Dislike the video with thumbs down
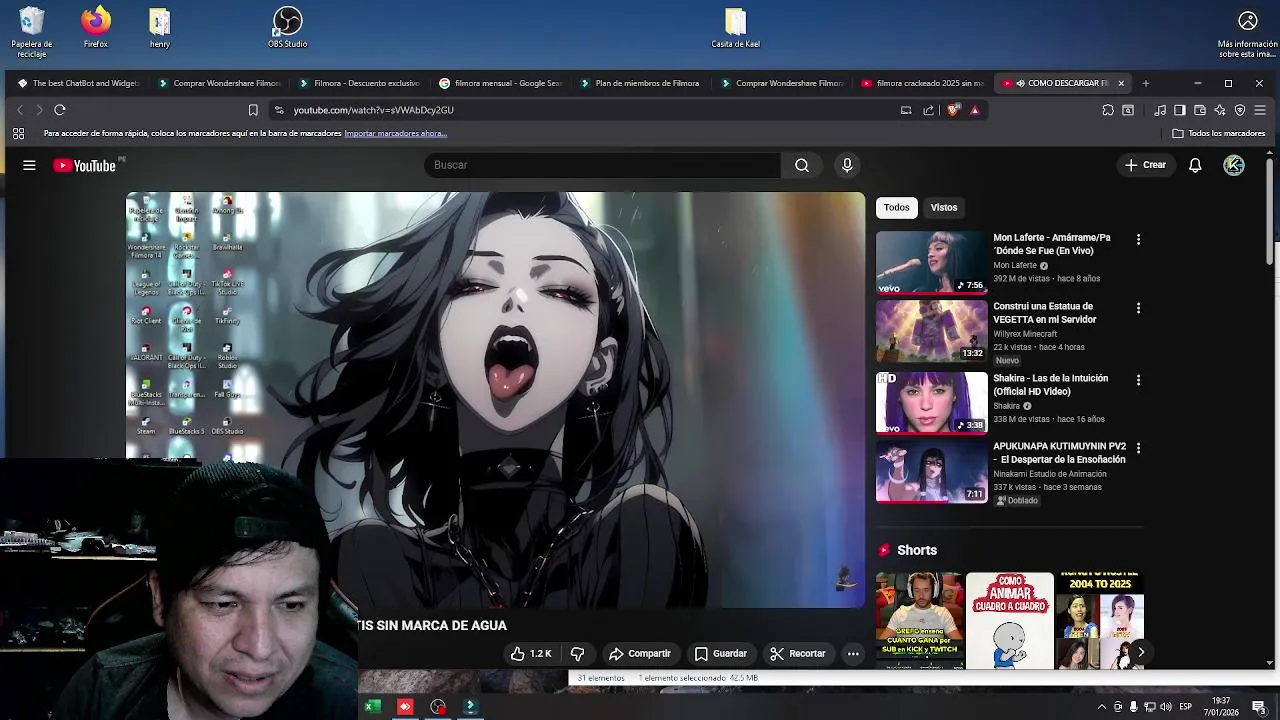Viewport: 1280px width, 720px height. pyautogui.click(x=577, y=654)
